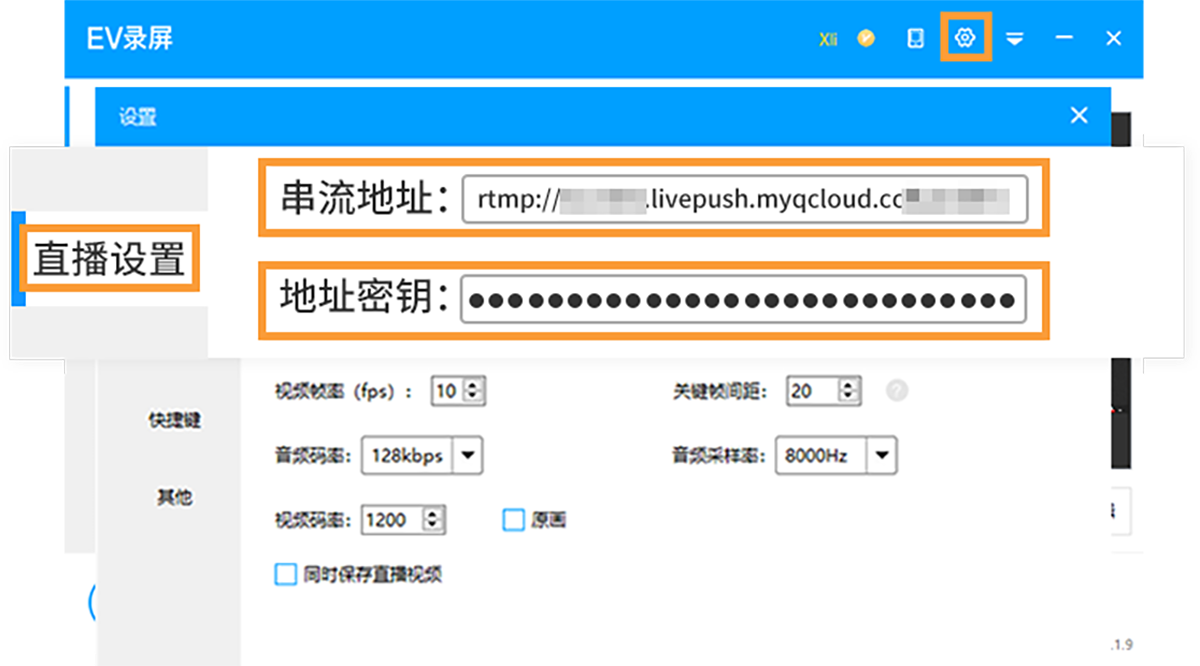Check 同时保存直播视频 option
Screen dimensions: 1200x666
286,574
